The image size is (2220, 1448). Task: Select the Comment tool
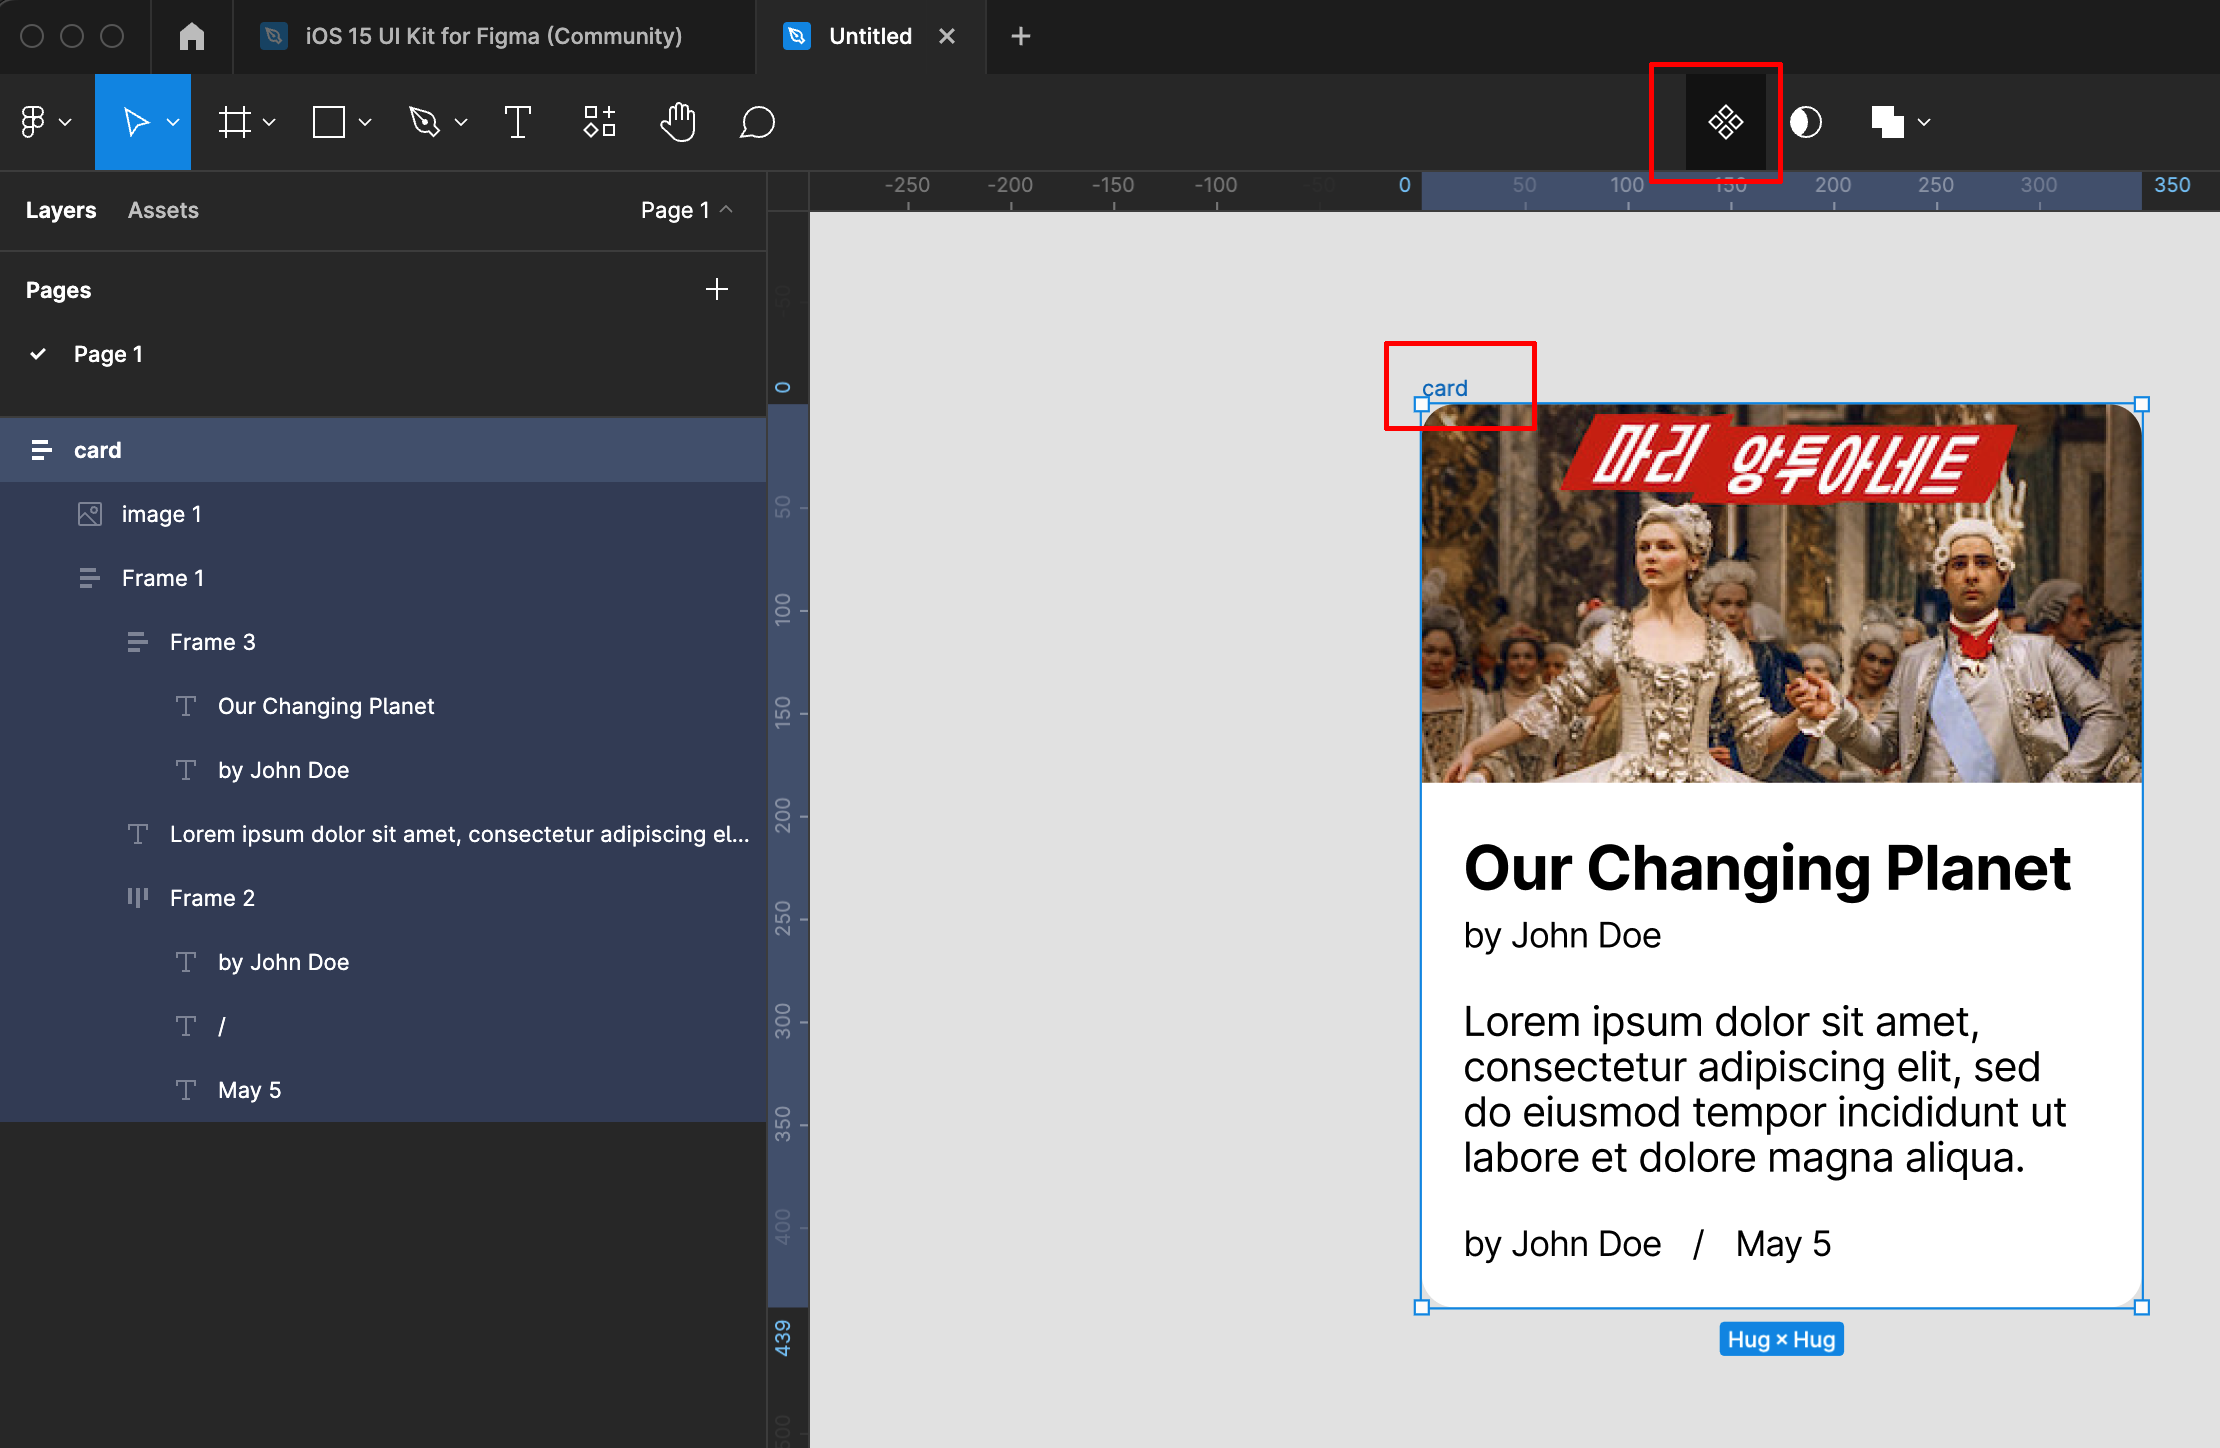(757, 122)
